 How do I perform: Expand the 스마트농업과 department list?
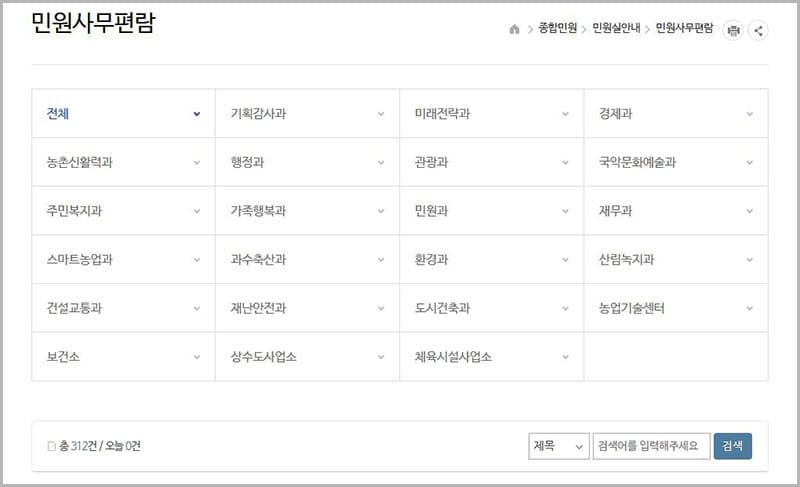(123, 260)
